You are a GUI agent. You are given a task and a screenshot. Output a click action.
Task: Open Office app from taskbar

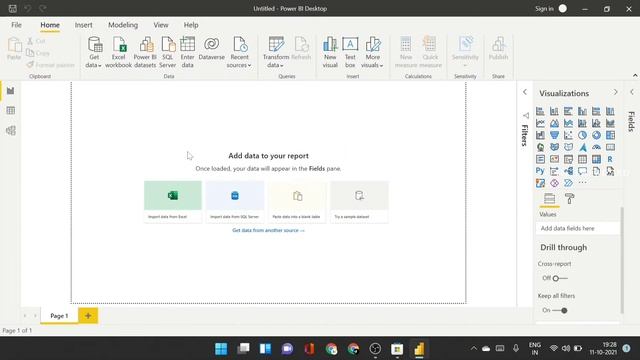tap(309, 349)
